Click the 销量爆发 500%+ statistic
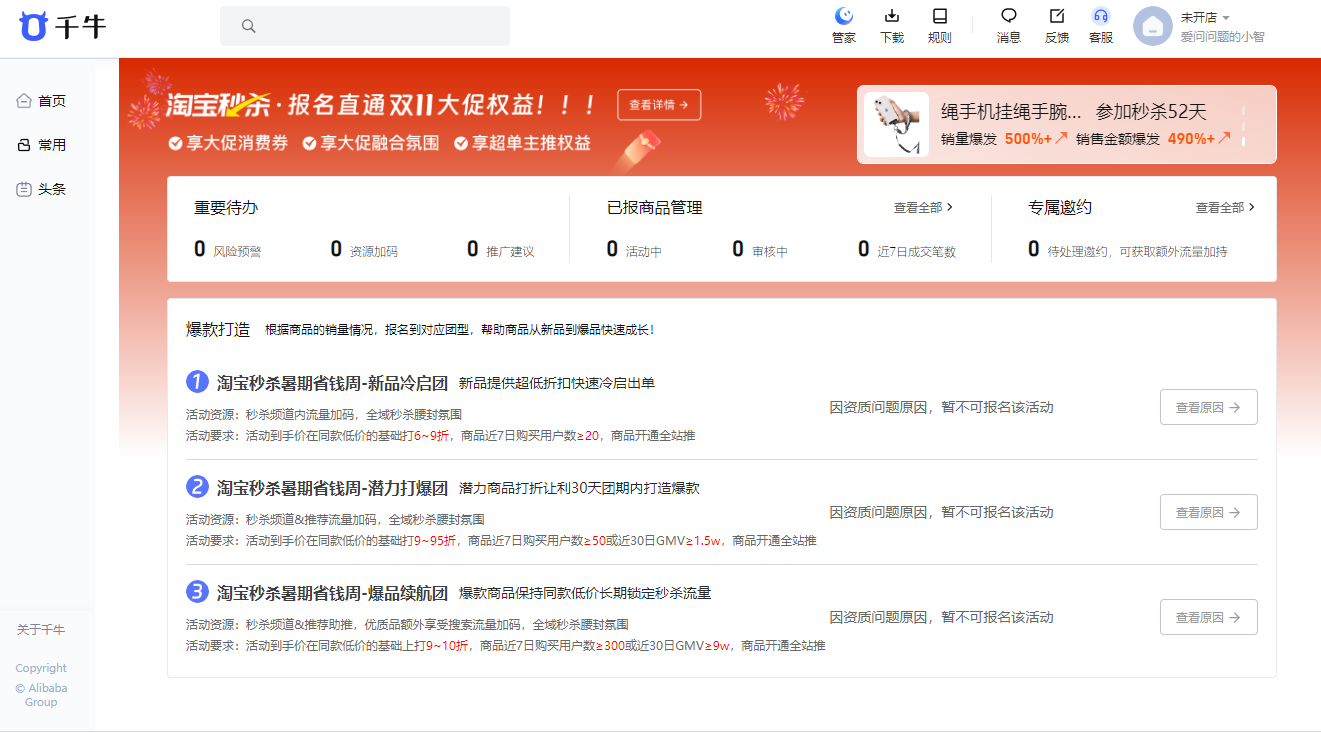 pyautogui.click(x=1004, y=139)
